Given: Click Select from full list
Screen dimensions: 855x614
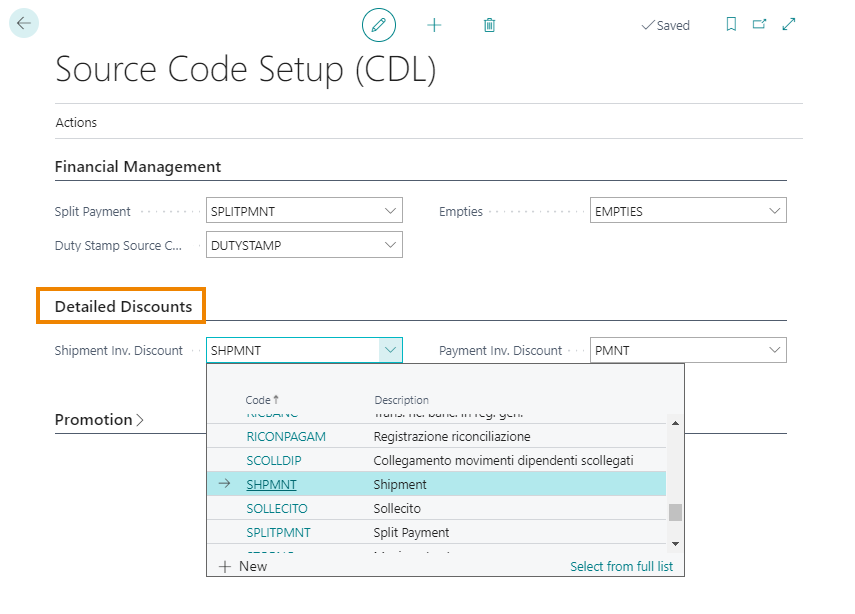Looking at the screenshot, I should [622, 566].
